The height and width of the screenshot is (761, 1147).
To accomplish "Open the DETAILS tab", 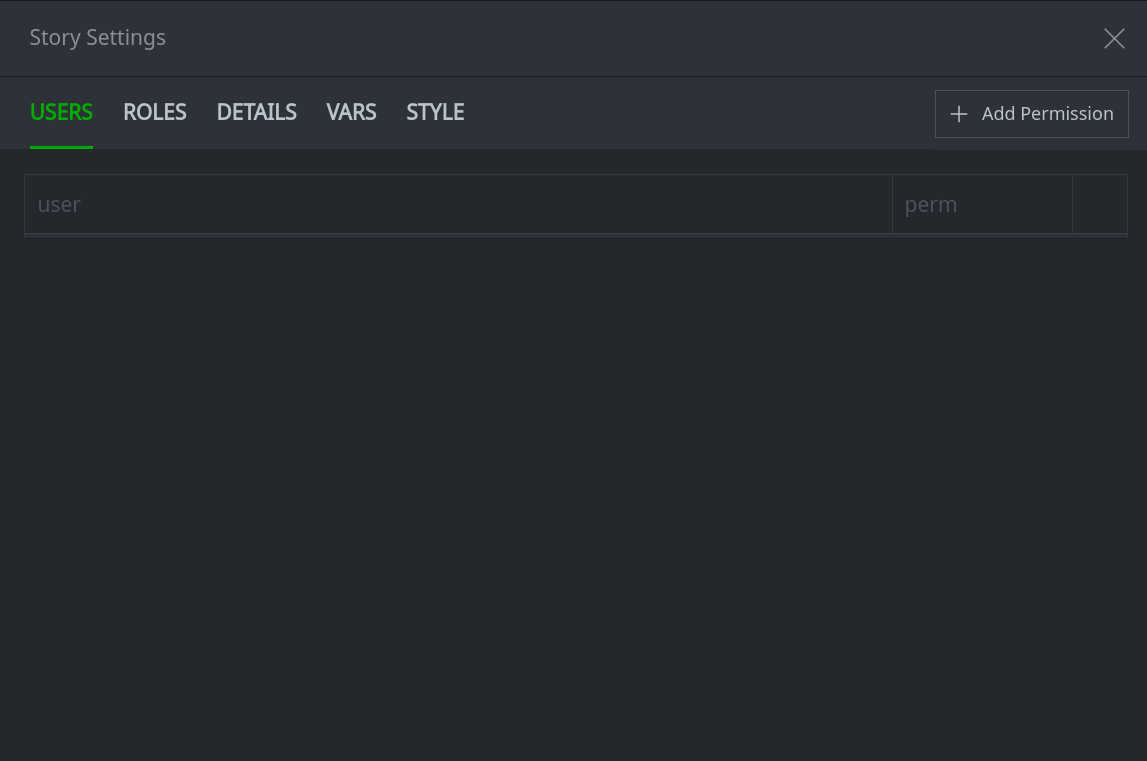I will click(256, 112).
